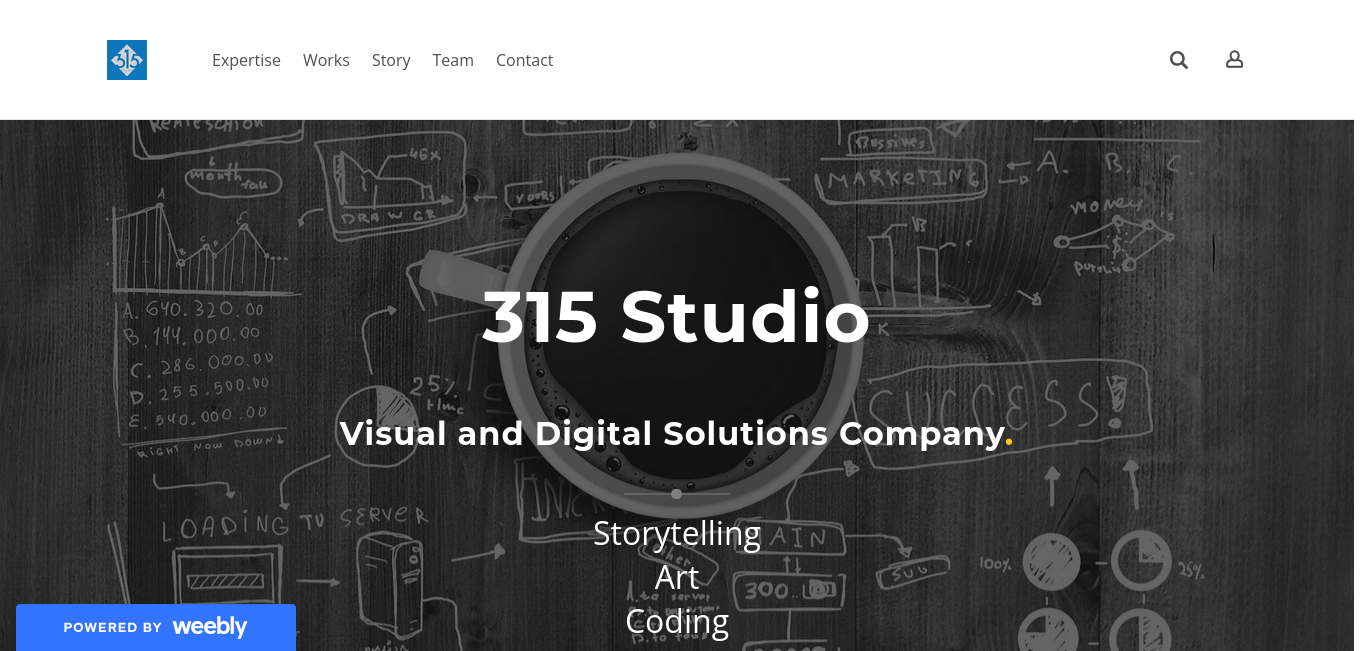
Task: Click the blue 315 Studio logo icon
Action: coord(127,60)
